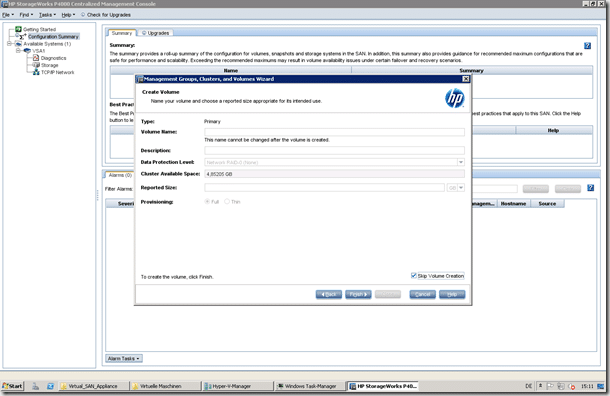Close the Volumes Wizard dialog
This screenshot has height=396, width=610.
[x=466, y=79]
